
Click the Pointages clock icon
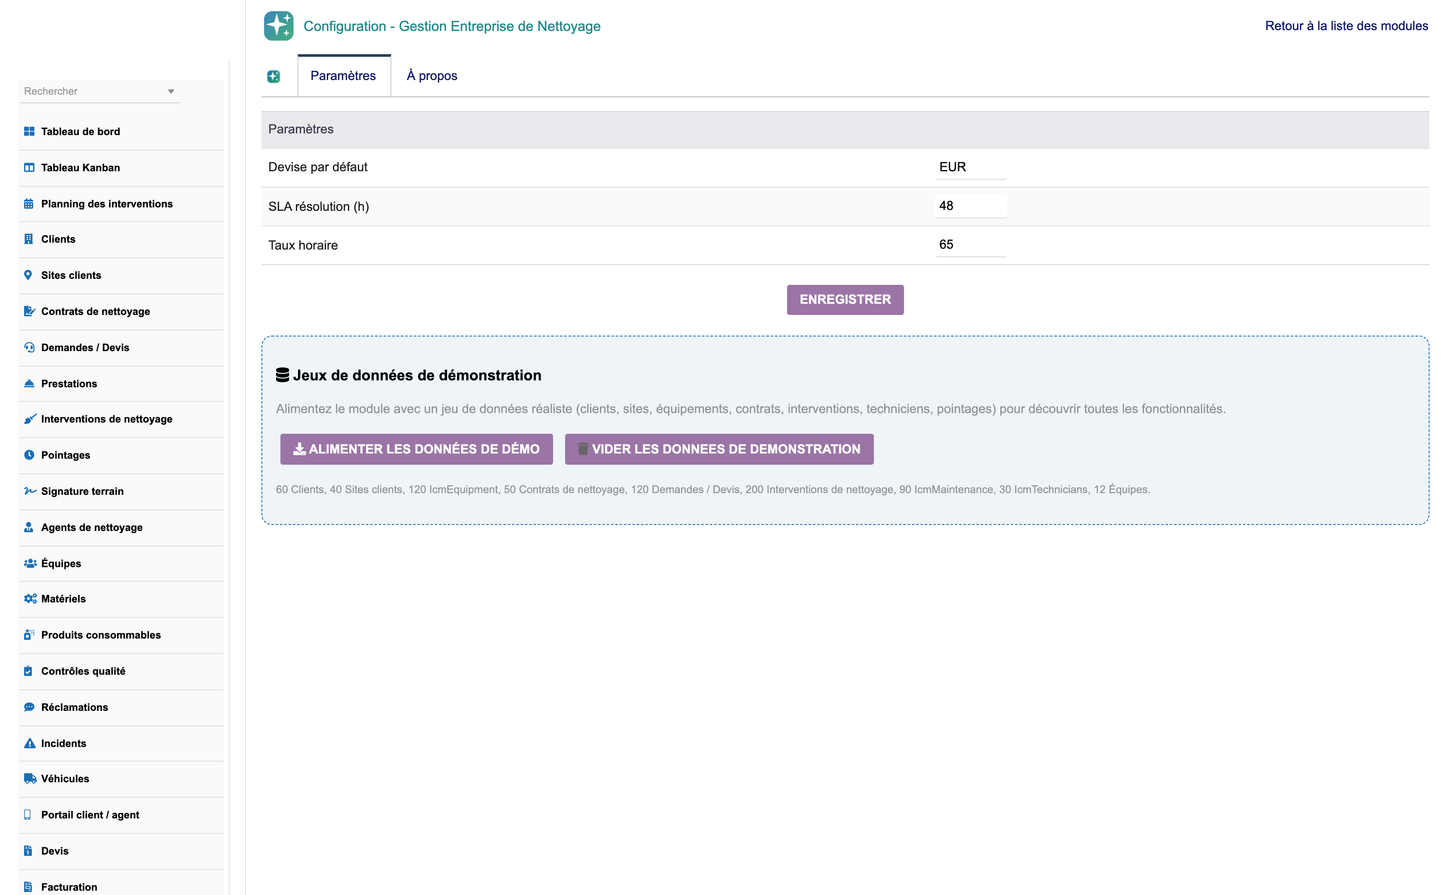click(29, 455)
